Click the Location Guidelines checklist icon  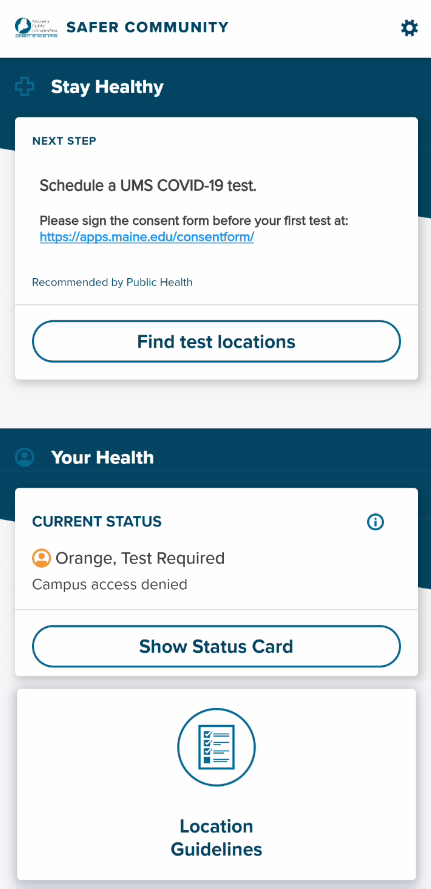click(216, 747)
